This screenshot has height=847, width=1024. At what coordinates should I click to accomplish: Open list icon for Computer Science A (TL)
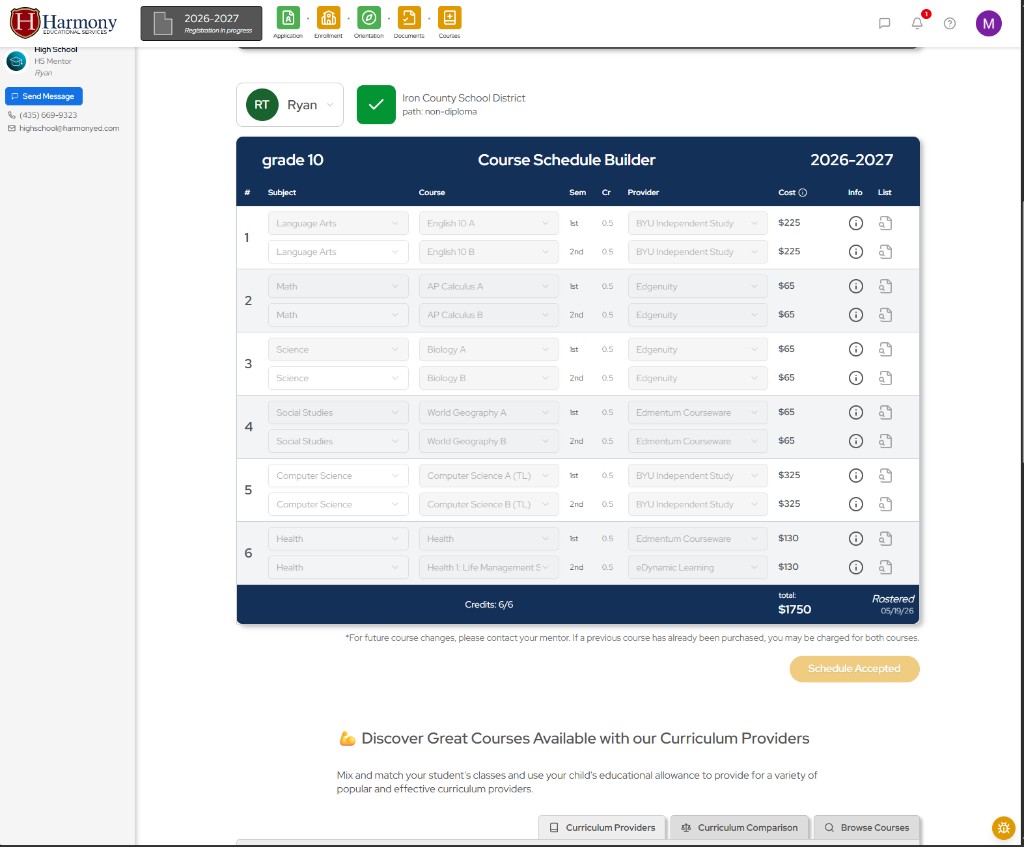coord(886,475)
